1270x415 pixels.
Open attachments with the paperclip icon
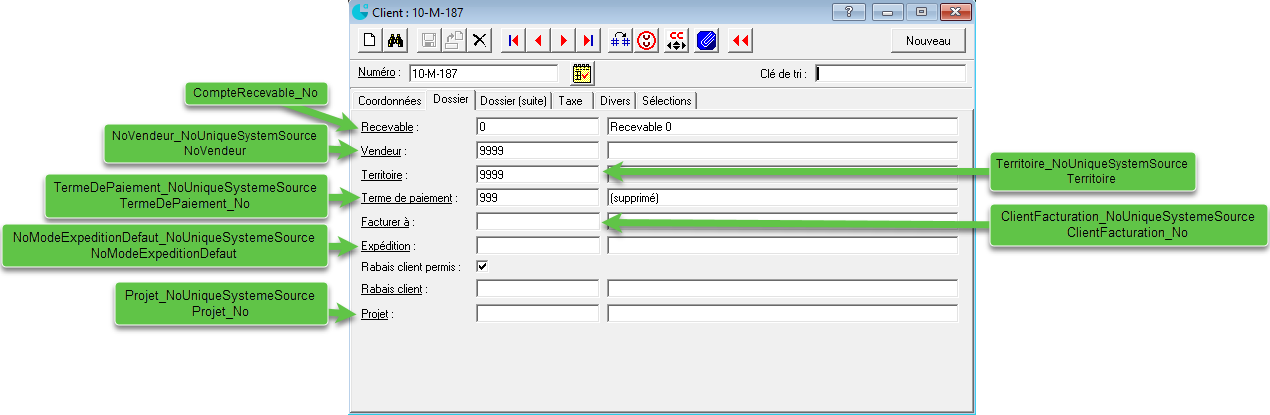(x=706, y=41)
